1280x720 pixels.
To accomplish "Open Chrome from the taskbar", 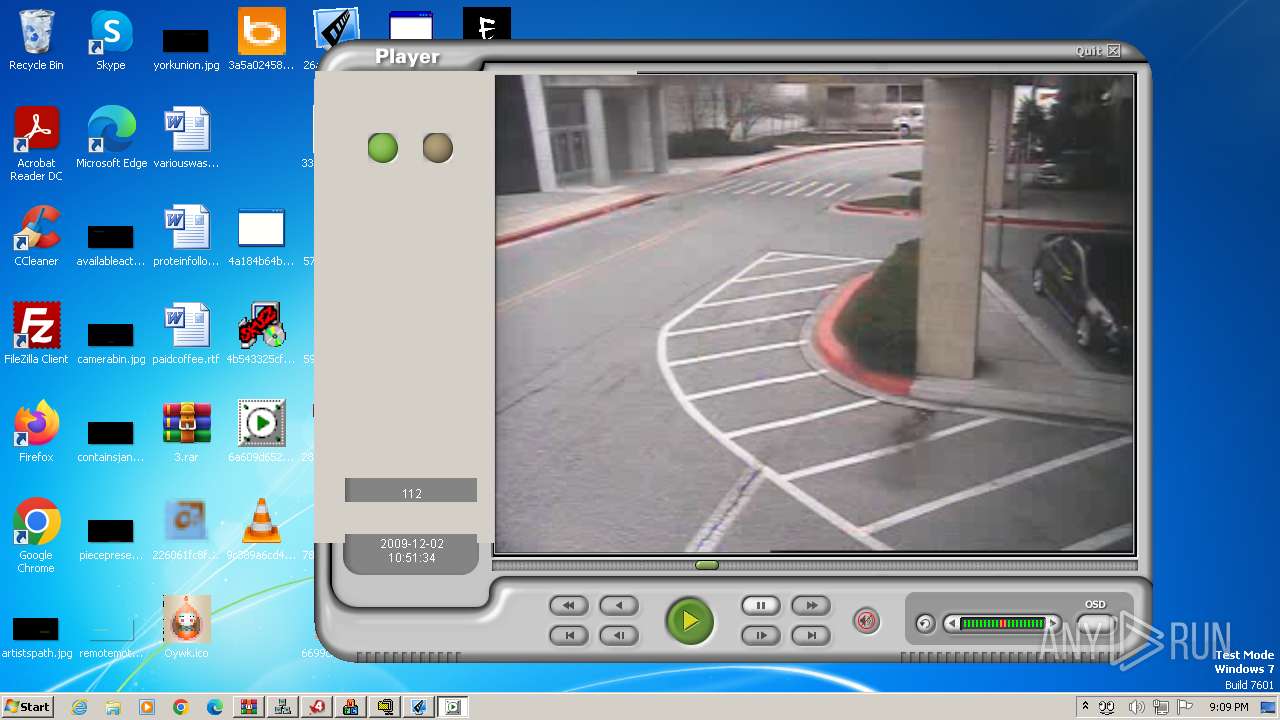I will [x=181, y=707].
